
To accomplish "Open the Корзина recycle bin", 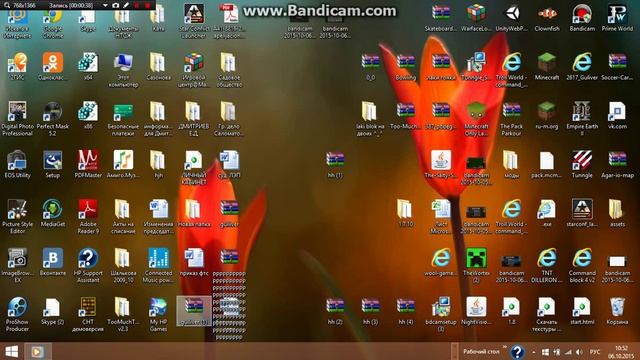I will (617, 311).
